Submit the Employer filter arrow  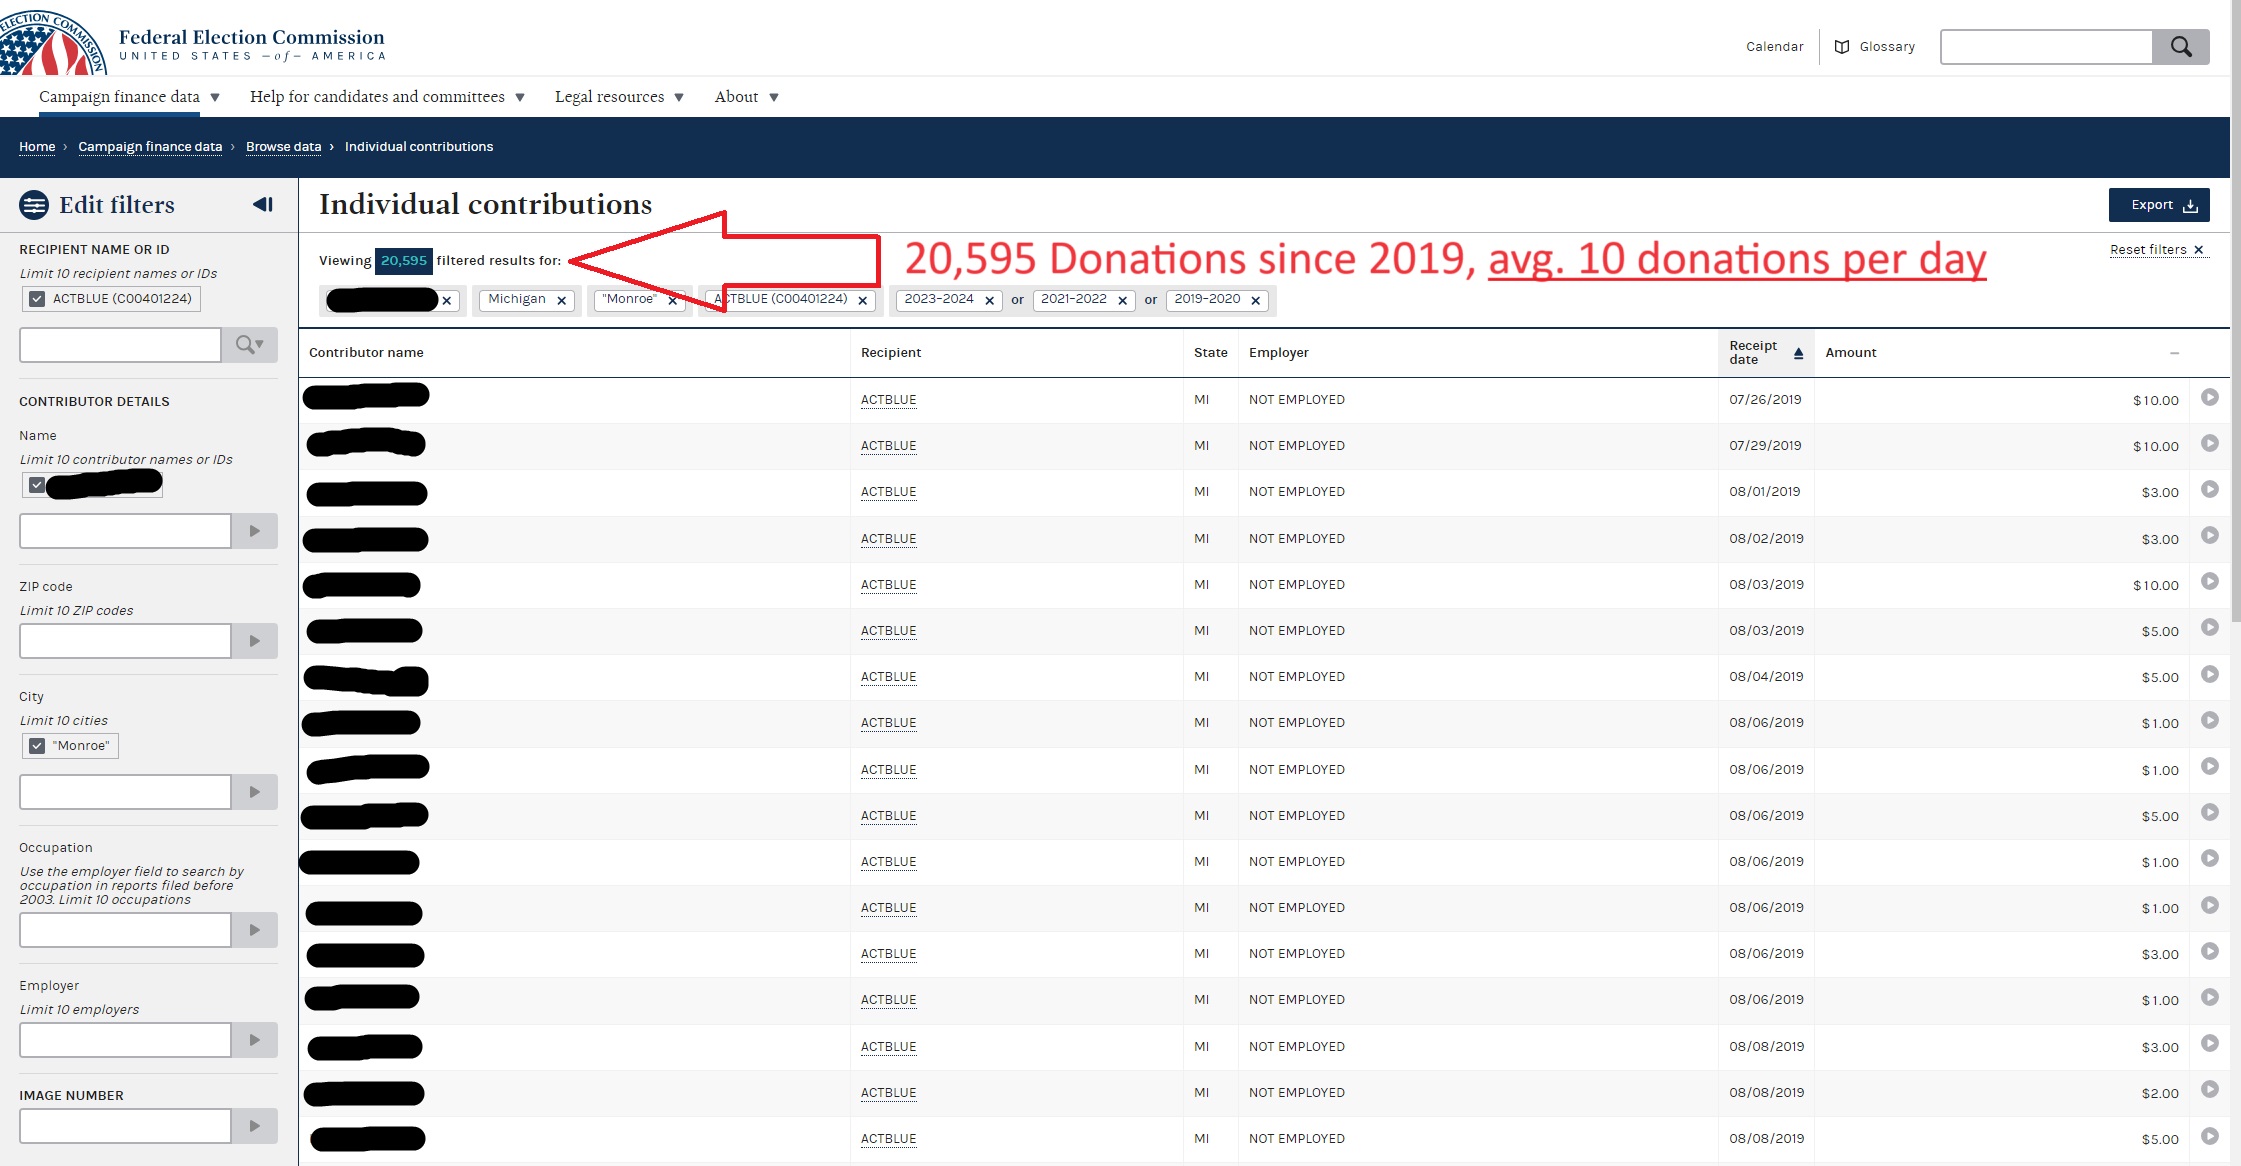click(254, 1040)
